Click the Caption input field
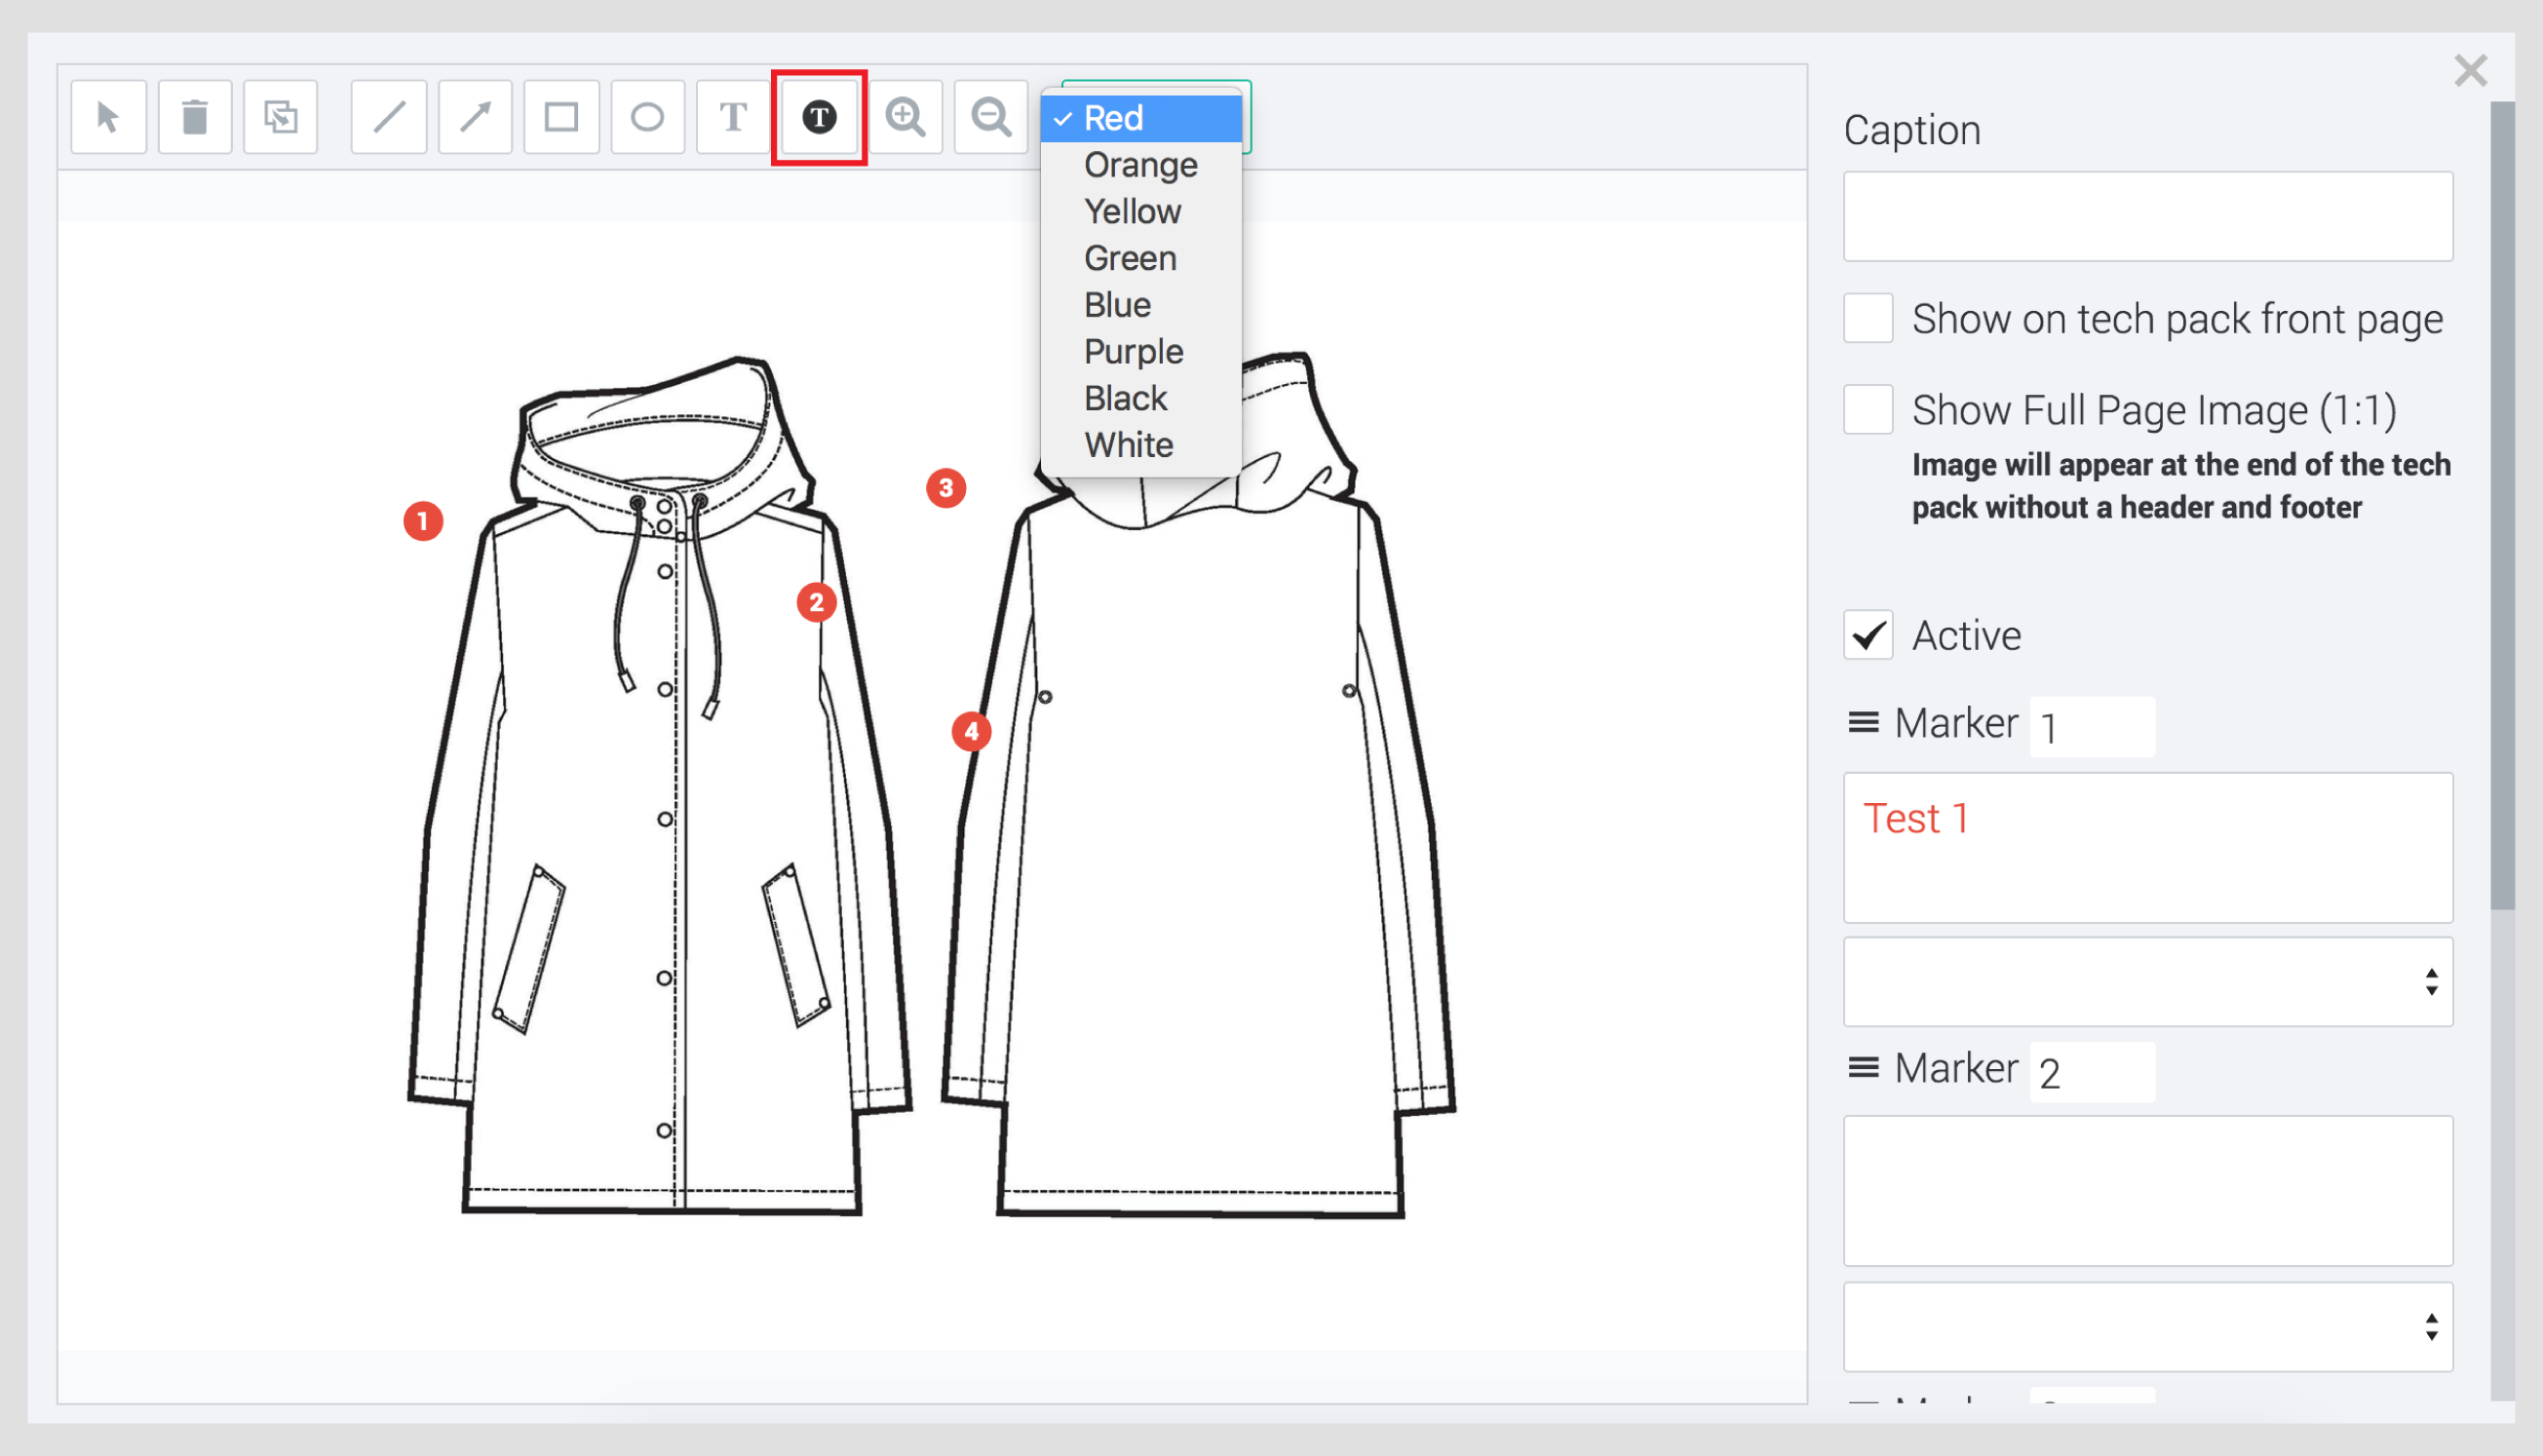The image size is (2543, 1456). click(x=2147, y=216)
